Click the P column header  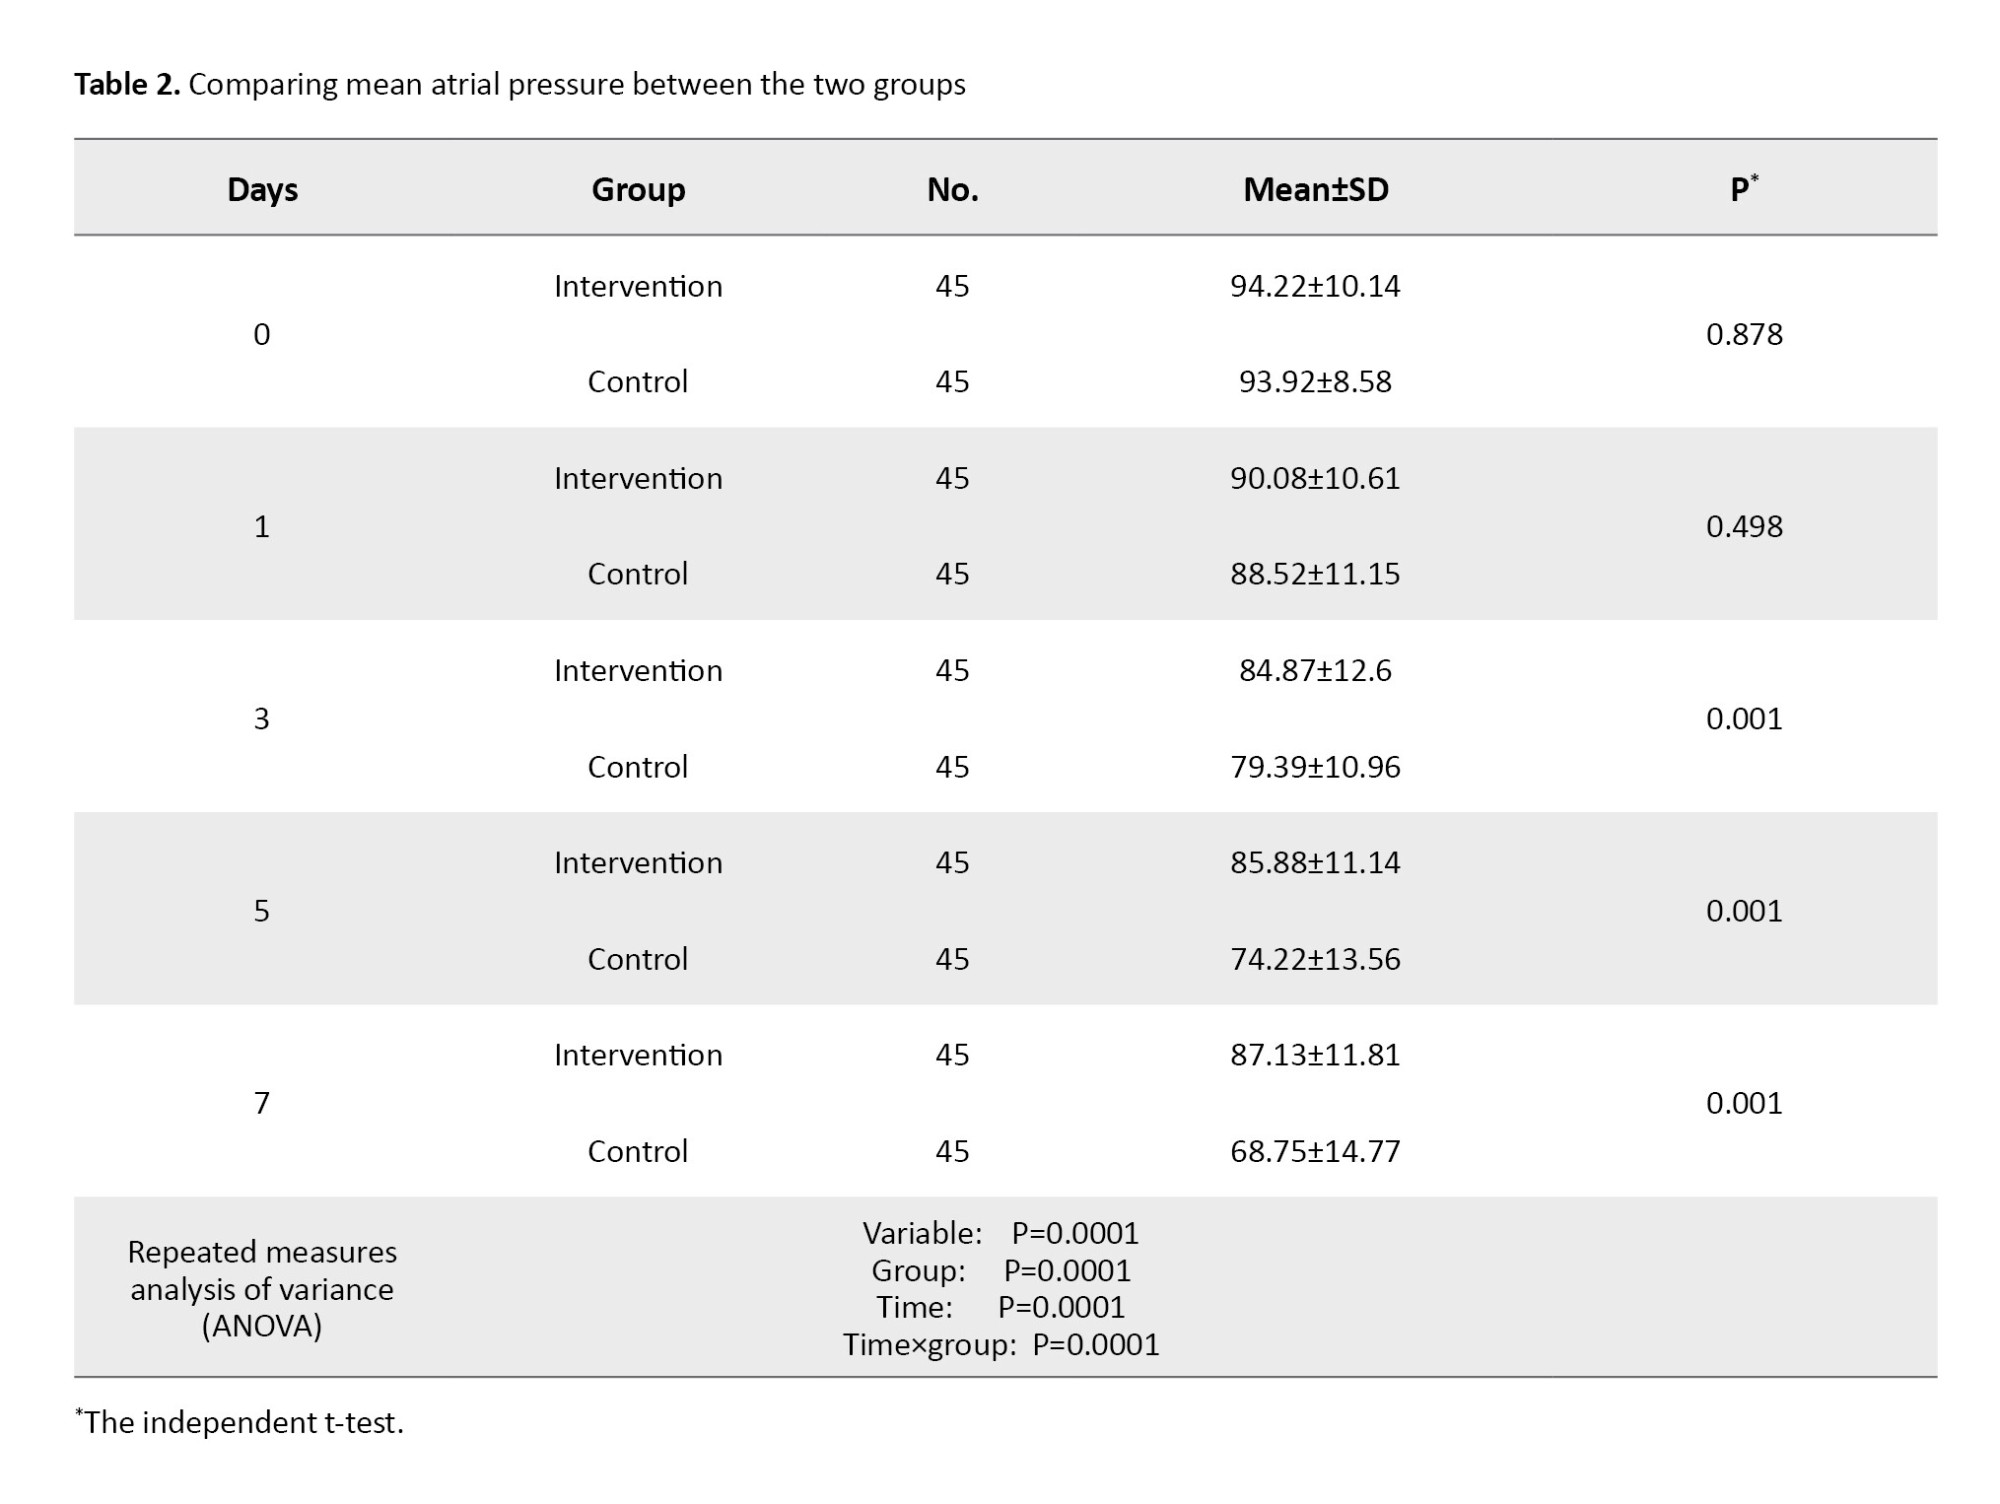pos(1743,189)
